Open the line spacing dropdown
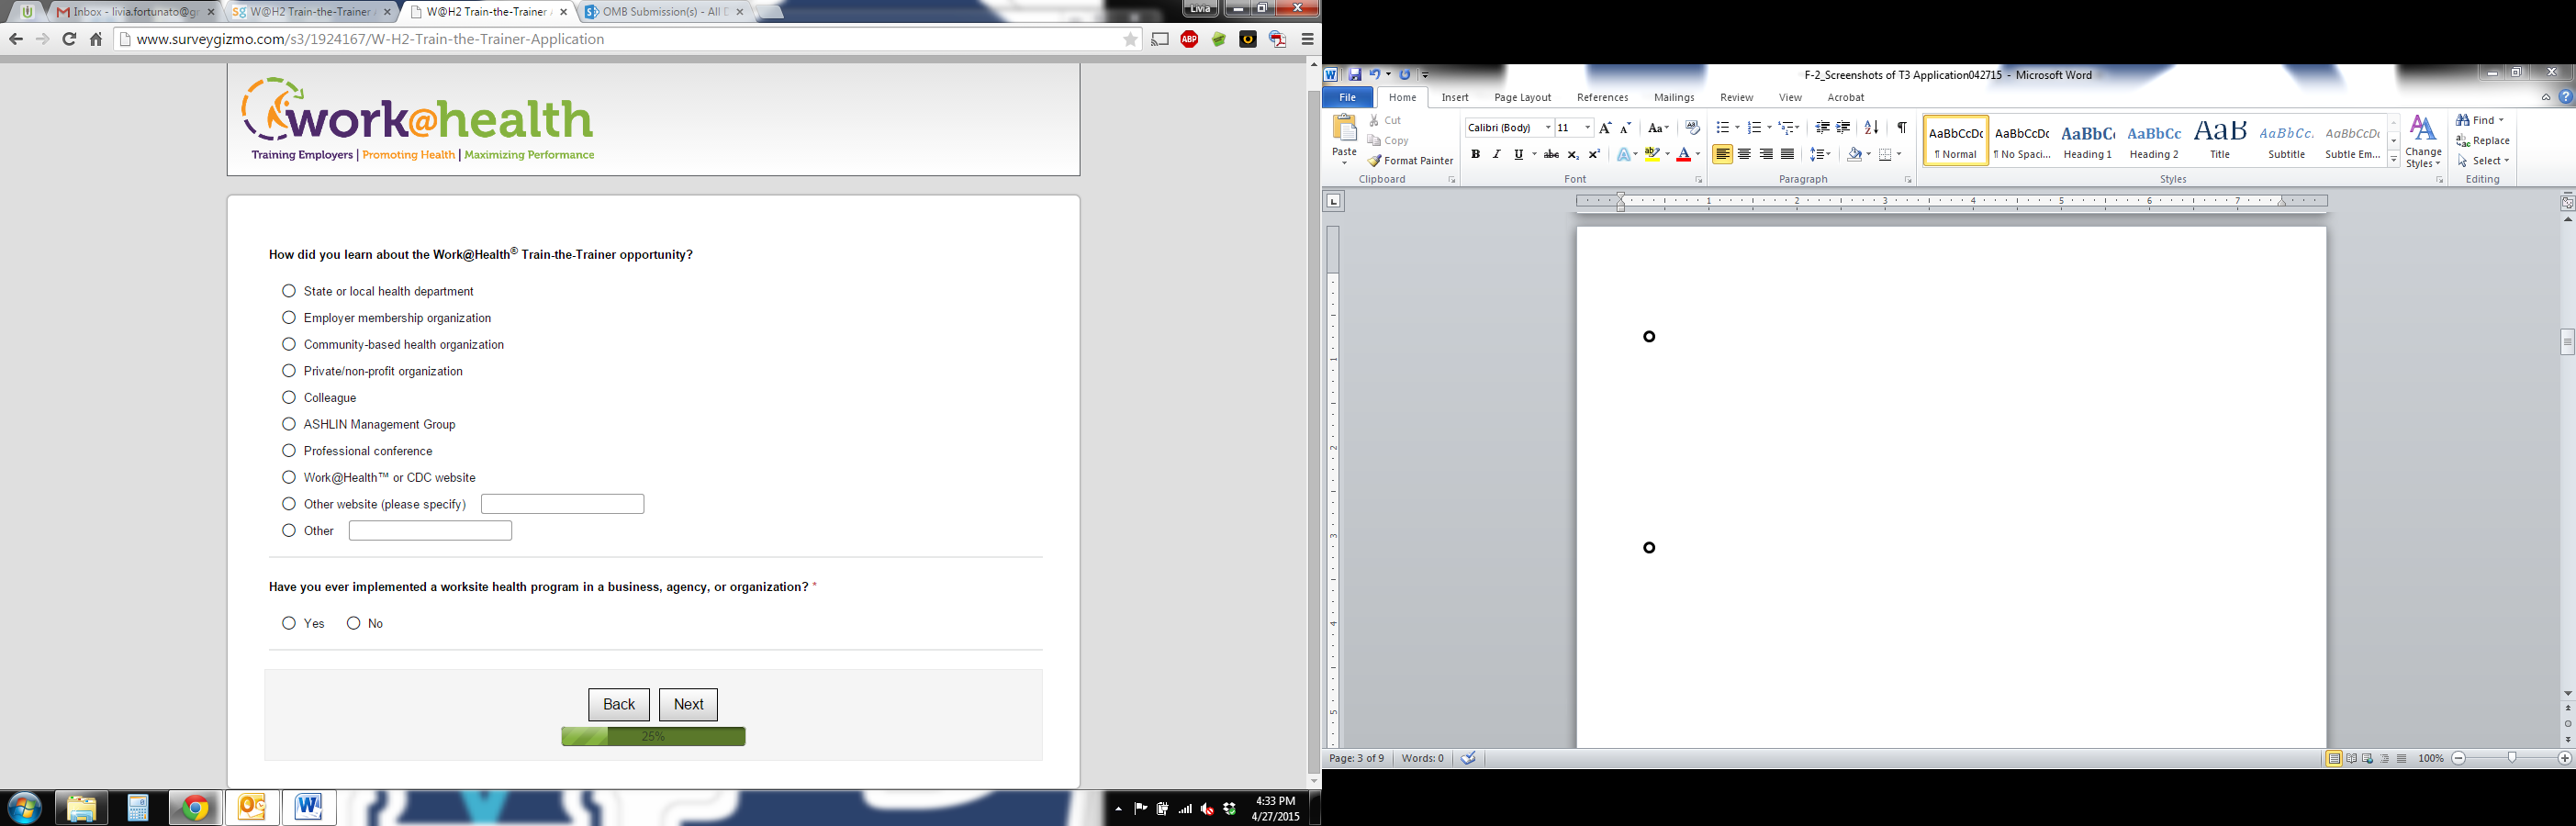The image size is (2576, 826). point(1821,155)
